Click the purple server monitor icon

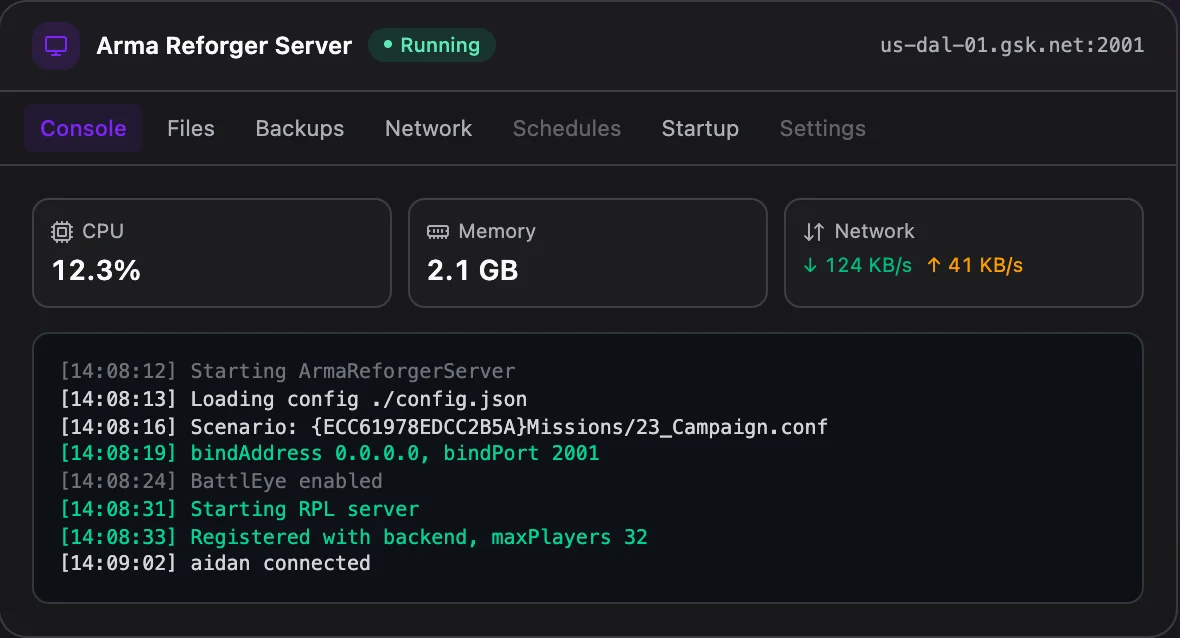pyautogui.click(x=56, y=46)
